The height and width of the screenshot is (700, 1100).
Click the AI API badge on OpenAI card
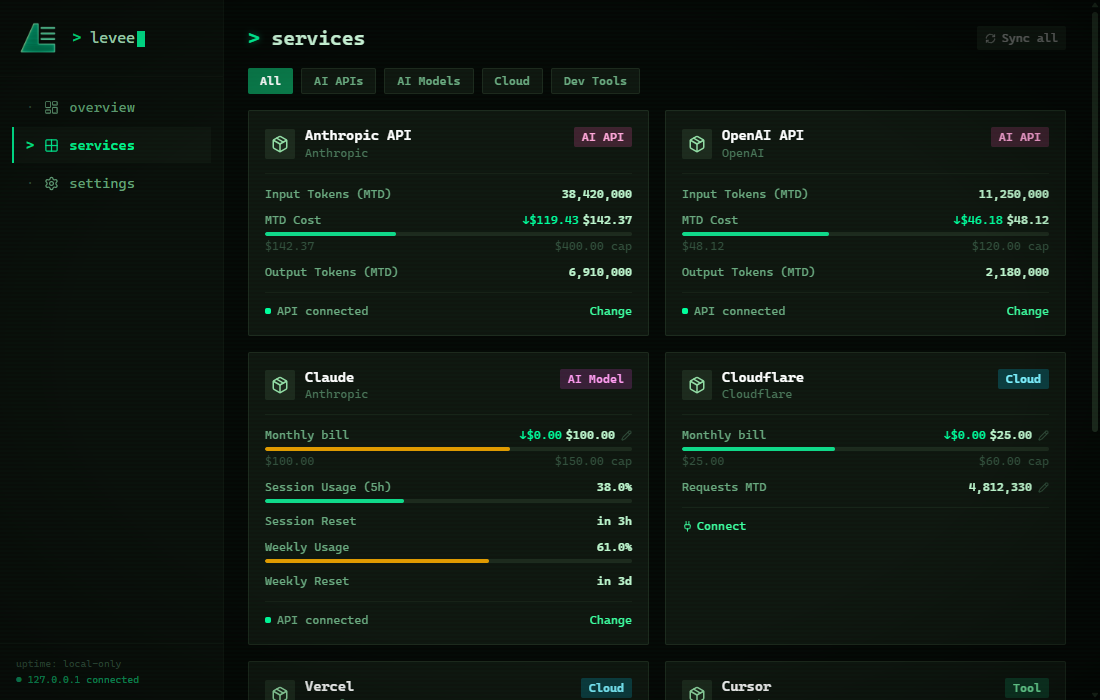pos(1019,137)
